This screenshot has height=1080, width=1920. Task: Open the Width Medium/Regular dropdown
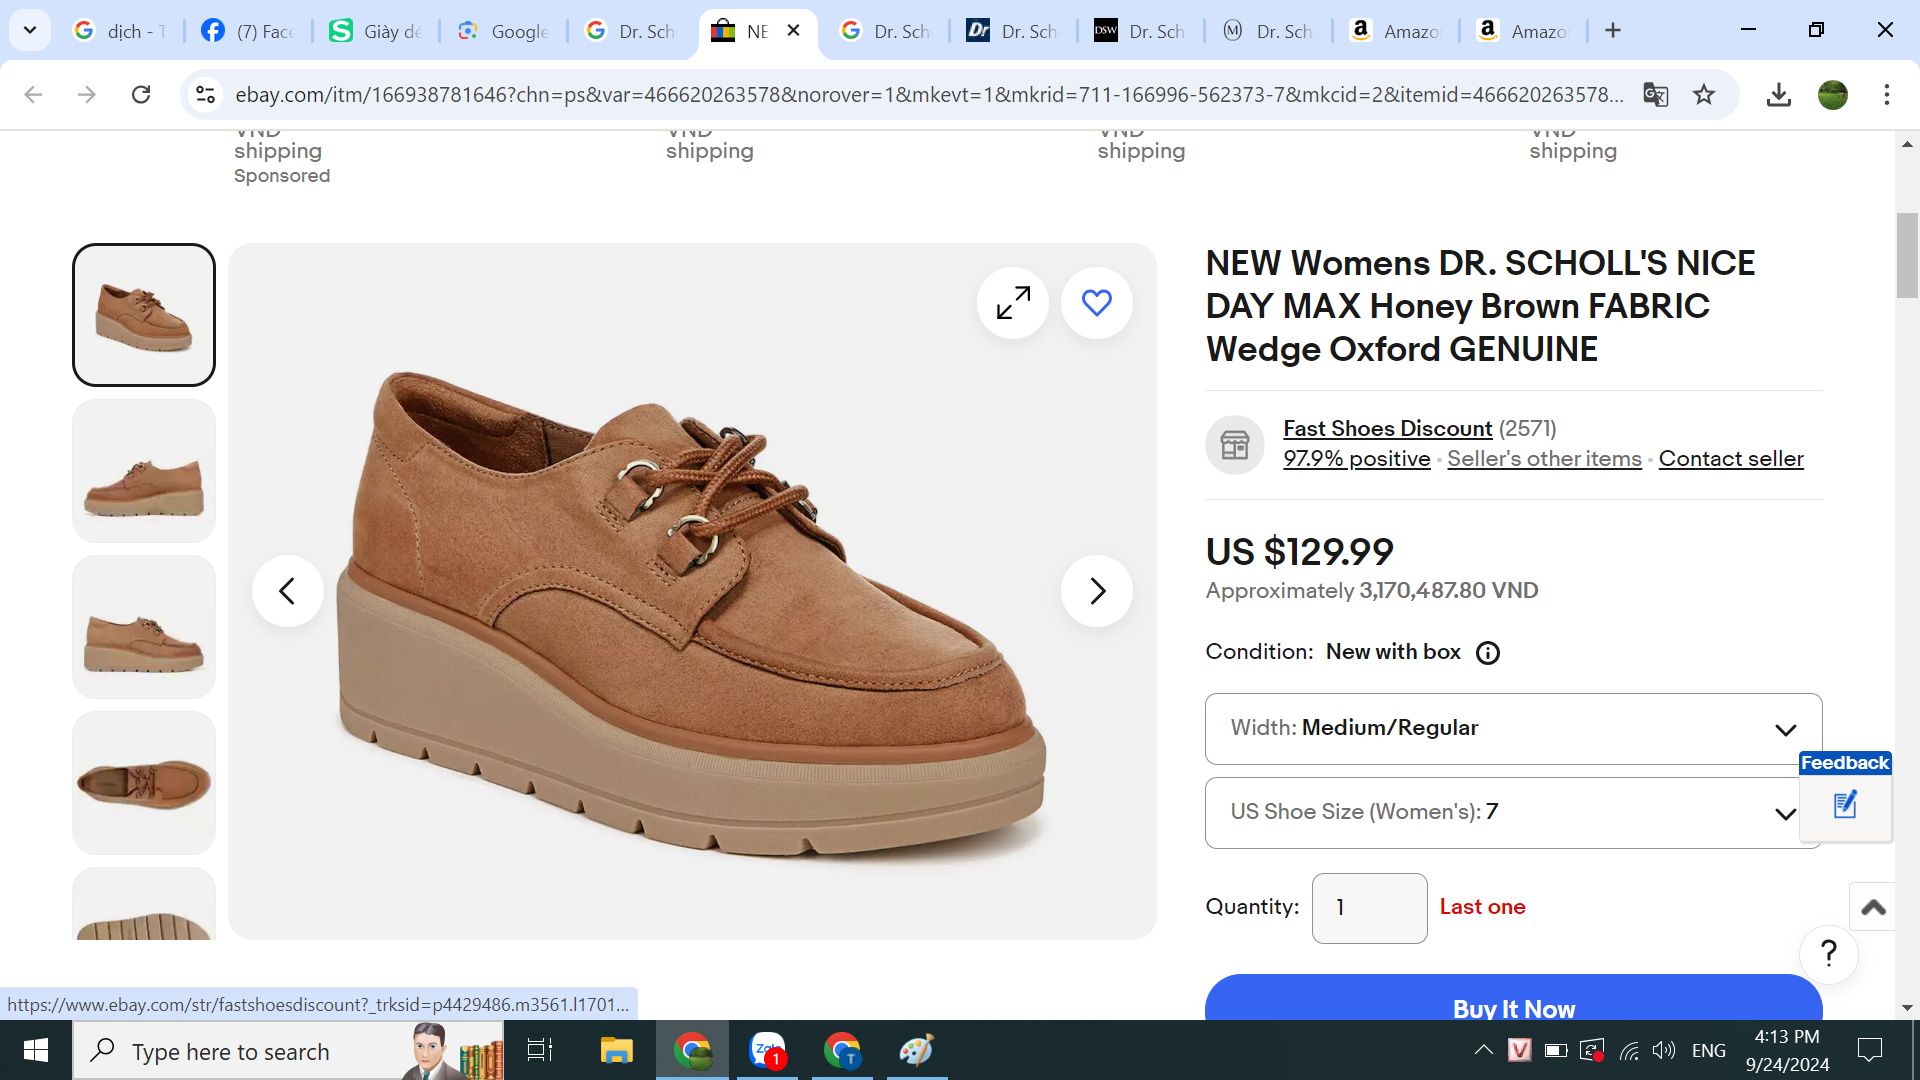(x=1512, y=729)
